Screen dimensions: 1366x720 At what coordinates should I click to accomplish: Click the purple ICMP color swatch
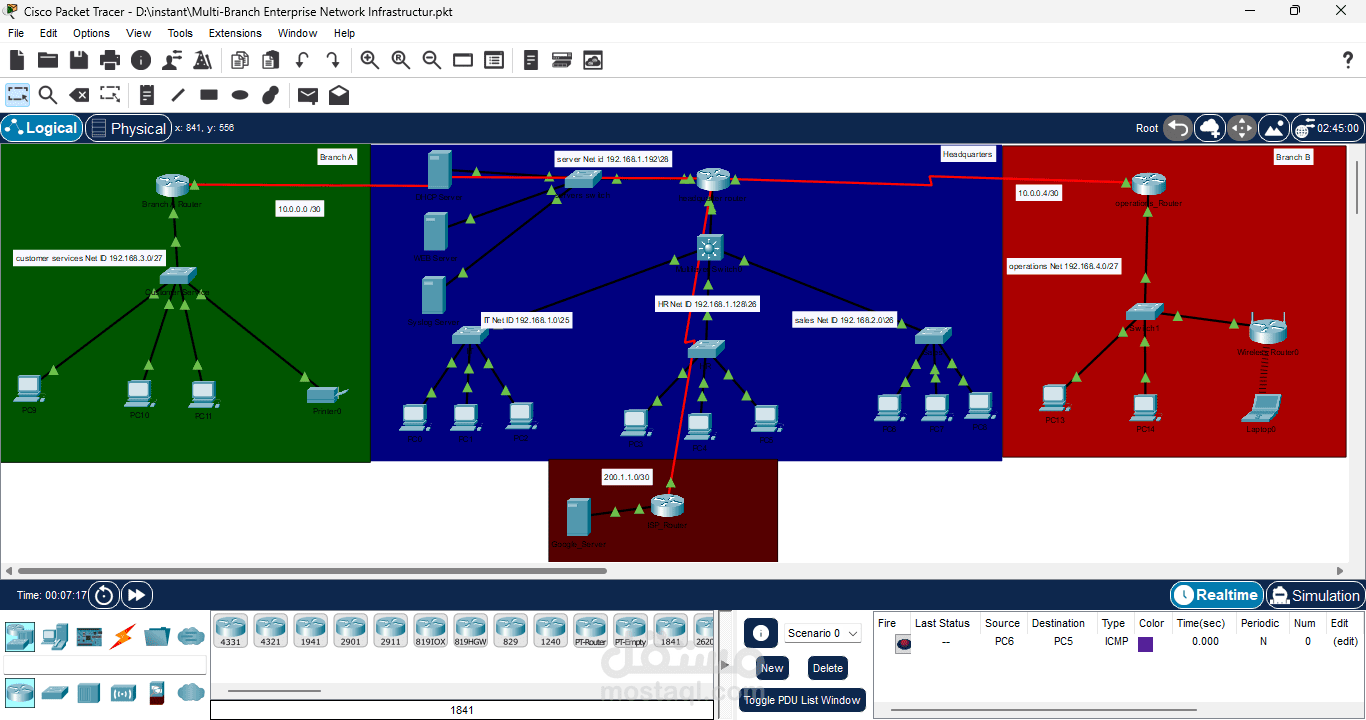(1145, 642)
